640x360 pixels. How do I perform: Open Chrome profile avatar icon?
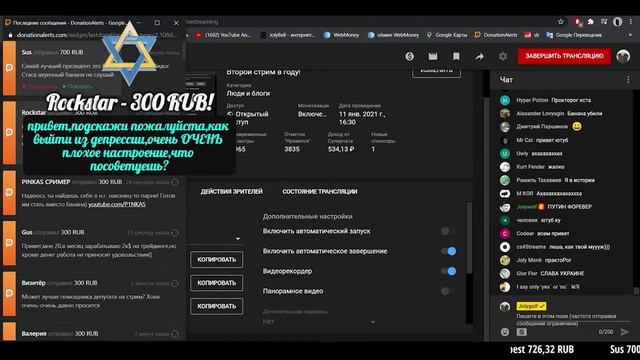coord(617,22)
